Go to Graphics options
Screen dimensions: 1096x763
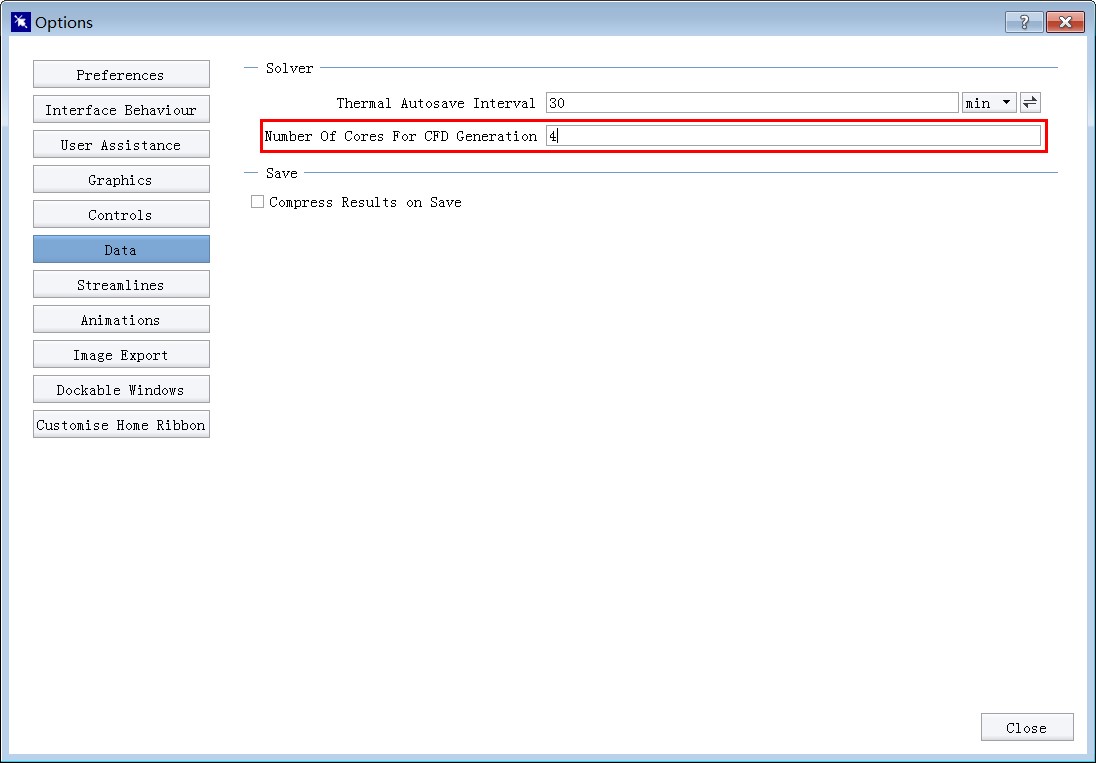pyautogui.click(x=121, y=180)
